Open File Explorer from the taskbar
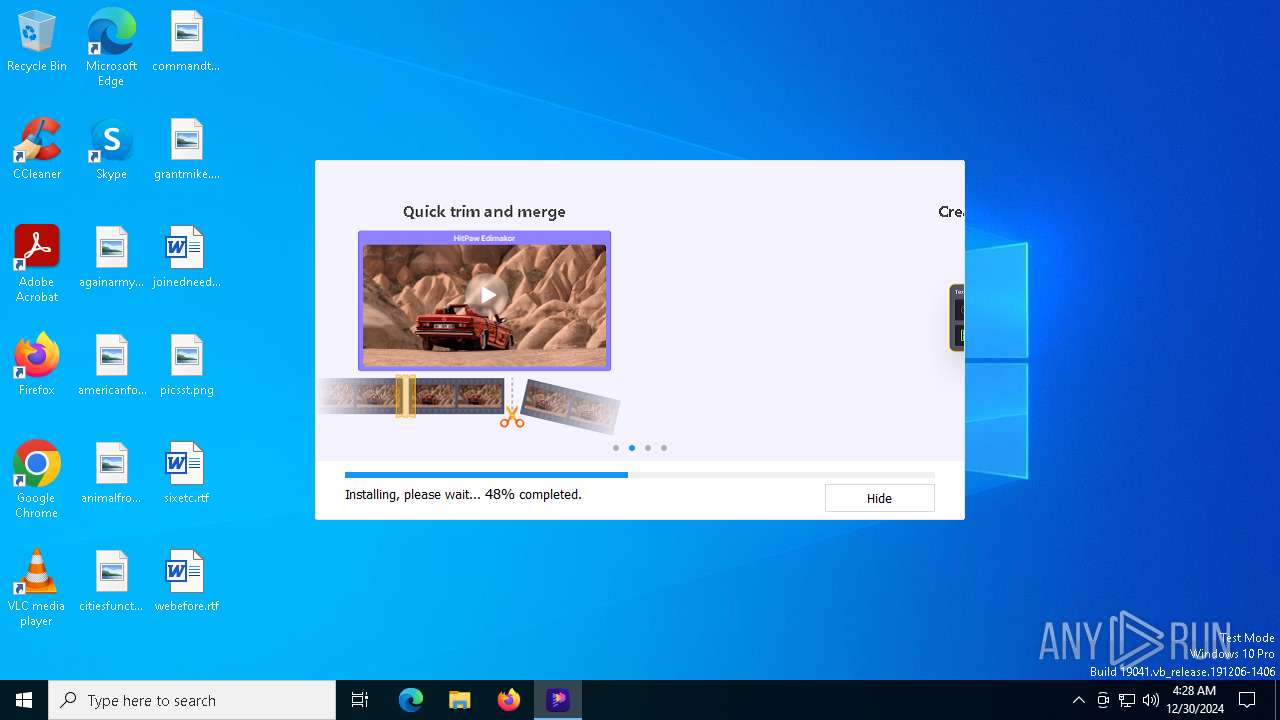1280x720 pixels. pyautogui.click(x=459, y=700)
